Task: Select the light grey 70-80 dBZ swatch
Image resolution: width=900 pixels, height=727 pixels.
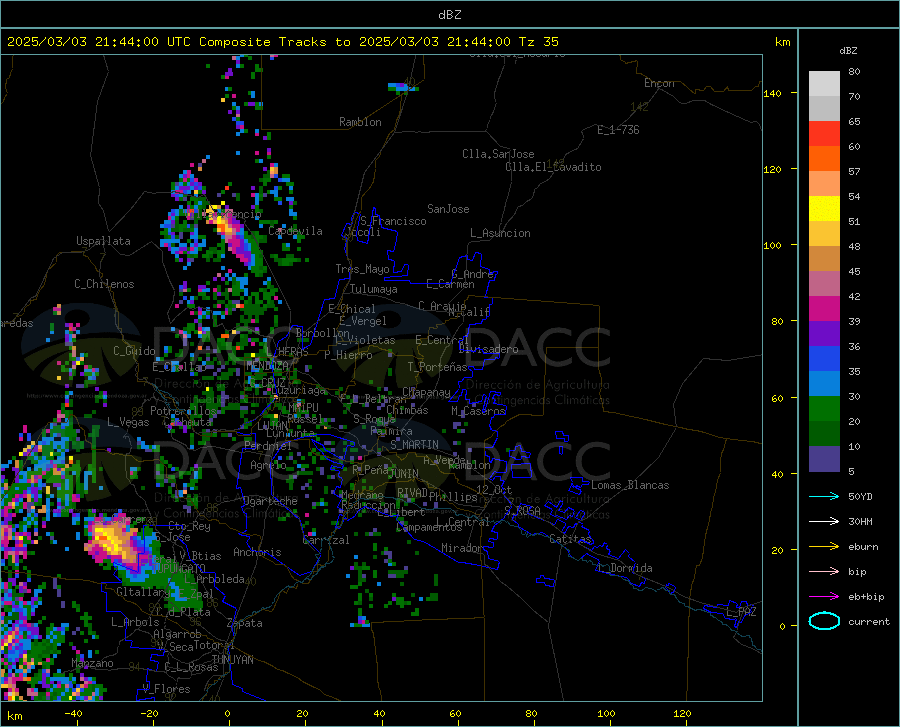Action: point(824,84)
